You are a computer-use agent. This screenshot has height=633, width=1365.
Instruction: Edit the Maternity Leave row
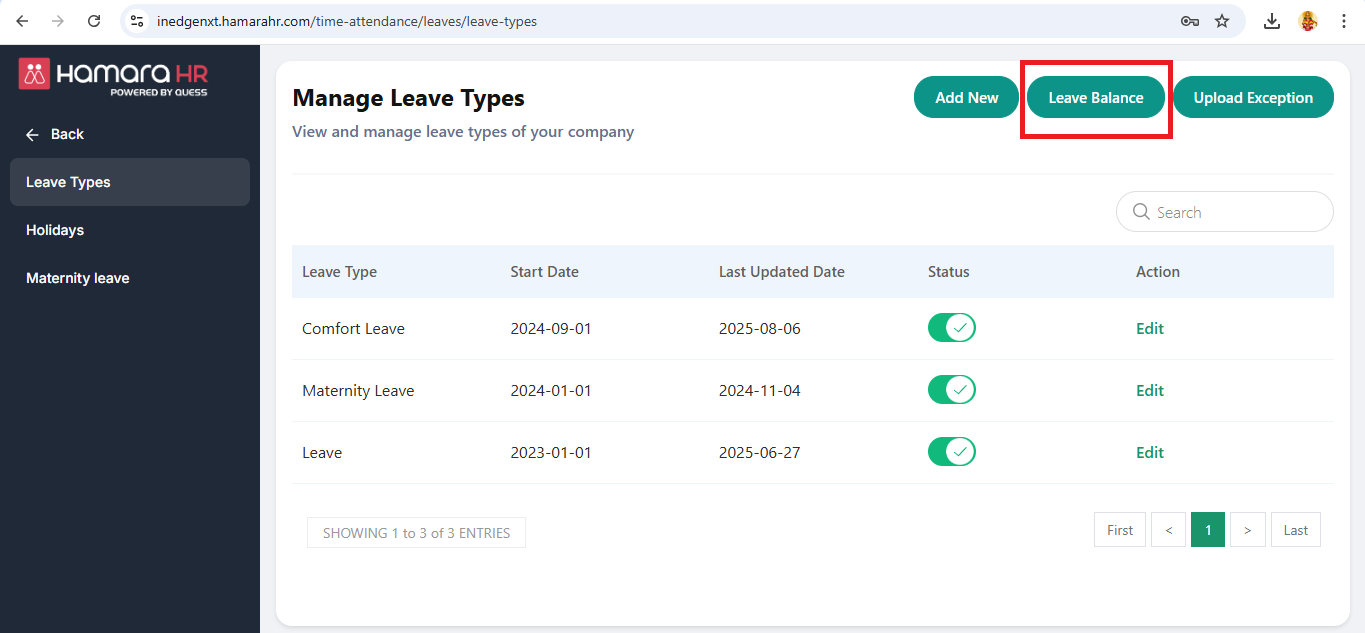(1149, 390)
